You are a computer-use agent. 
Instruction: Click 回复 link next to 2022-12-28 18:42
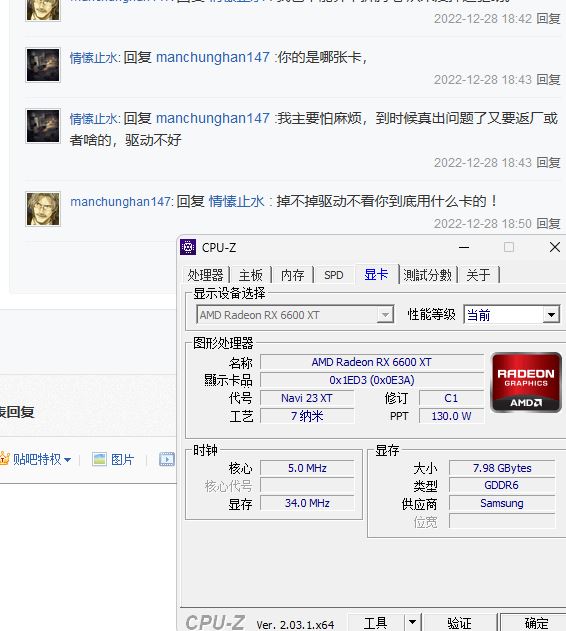[548, 19]
